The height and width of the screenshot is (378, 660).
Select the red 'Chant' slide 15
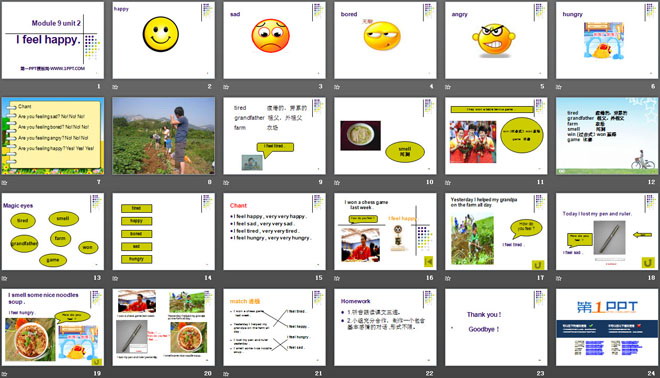click(x=274, y=232)
